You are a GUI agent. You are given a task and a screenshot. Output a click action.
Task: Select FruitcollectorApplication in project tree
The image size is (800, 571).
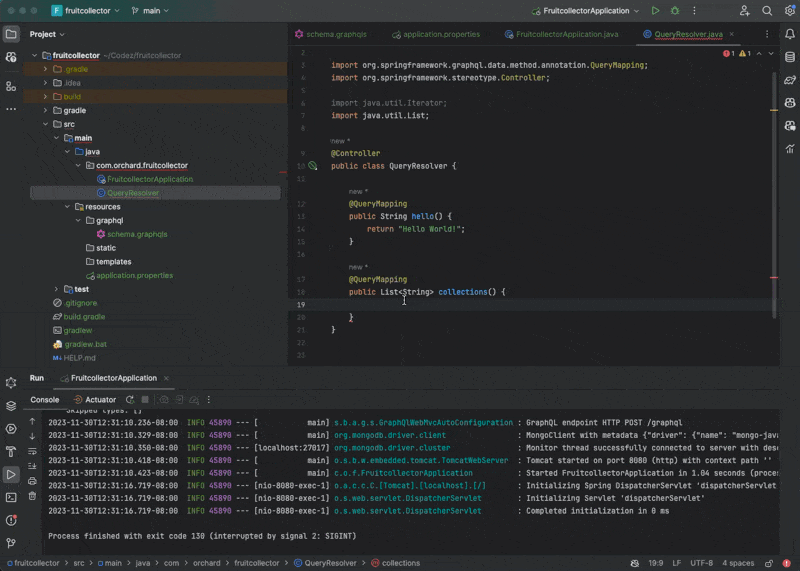click(x=149, y=179)
